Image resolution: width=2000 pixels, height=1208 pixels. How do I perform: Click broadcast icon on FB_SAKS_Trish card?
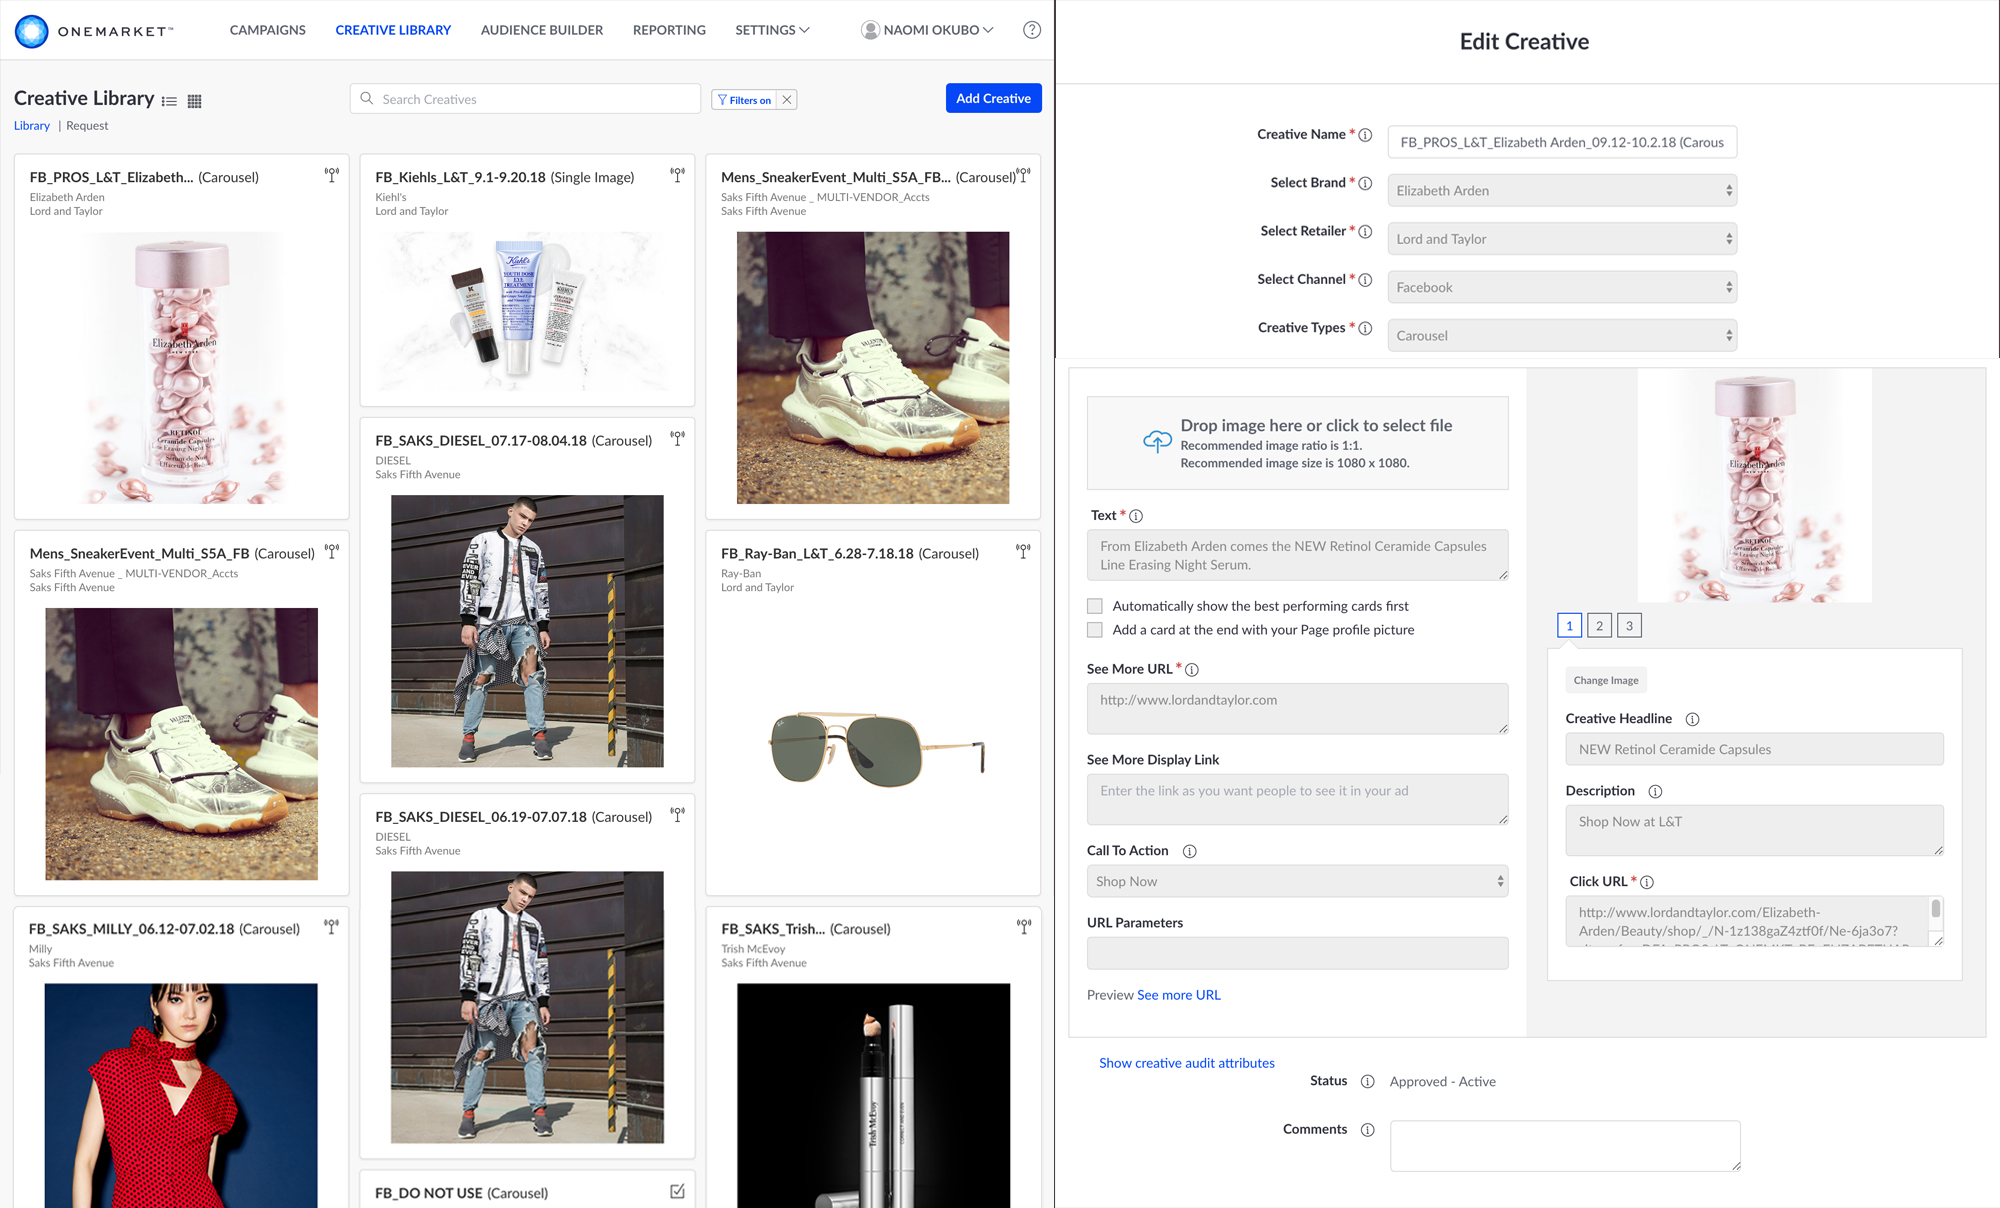pos(1023,927)
